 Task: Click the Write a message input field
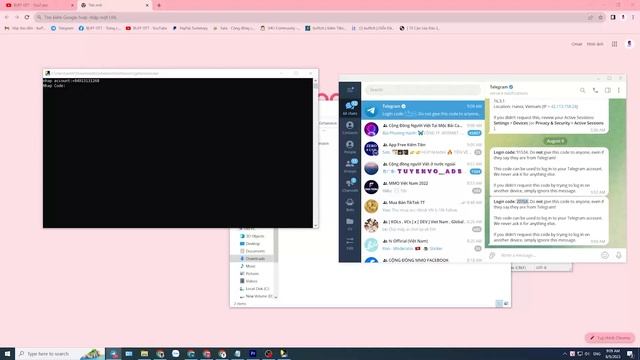point(548,255)
